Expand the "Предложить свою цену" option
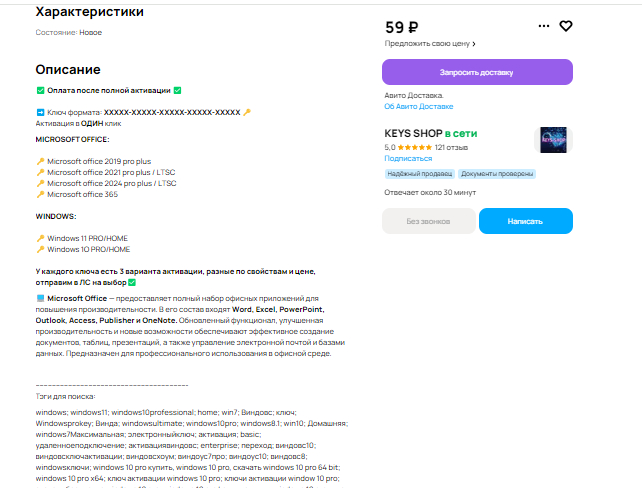This screenshot has width=642, height=488. [430, 44]
